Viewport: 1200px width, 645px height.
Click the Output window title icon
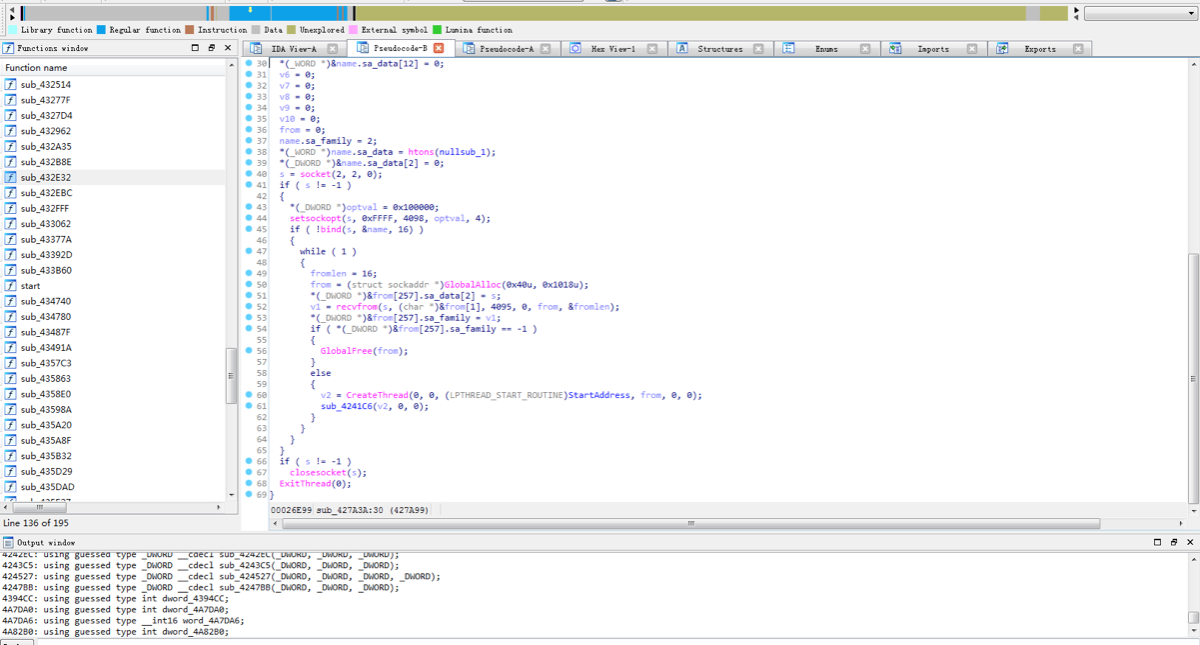[x=9, y=541]
